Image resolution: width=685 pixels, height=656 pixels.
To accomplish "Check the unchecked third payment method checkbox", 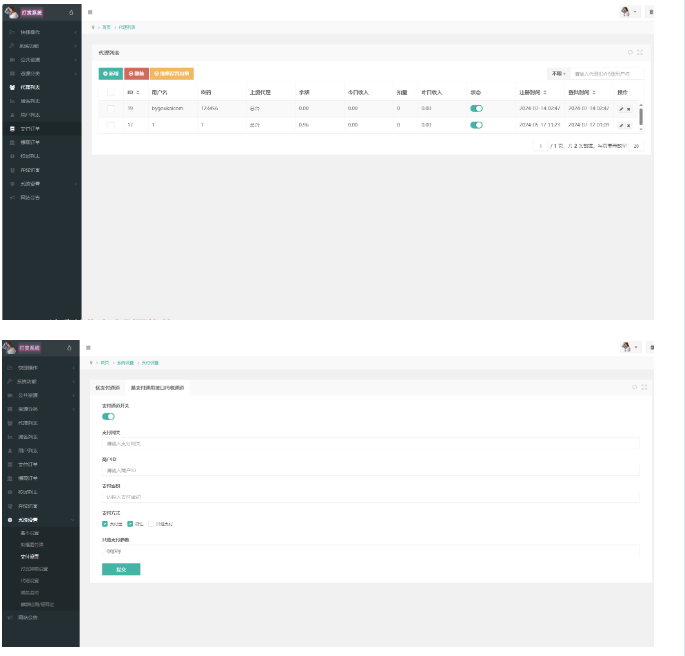I will 151,523.
